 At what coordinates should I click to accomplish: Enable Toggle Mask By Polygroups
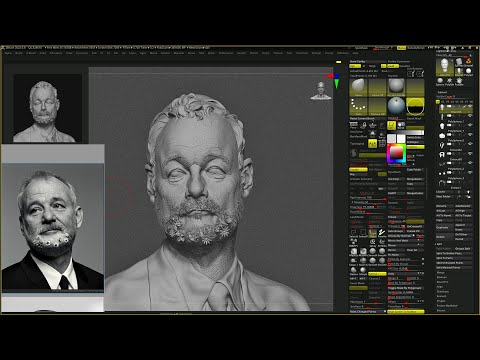[405, 288]
